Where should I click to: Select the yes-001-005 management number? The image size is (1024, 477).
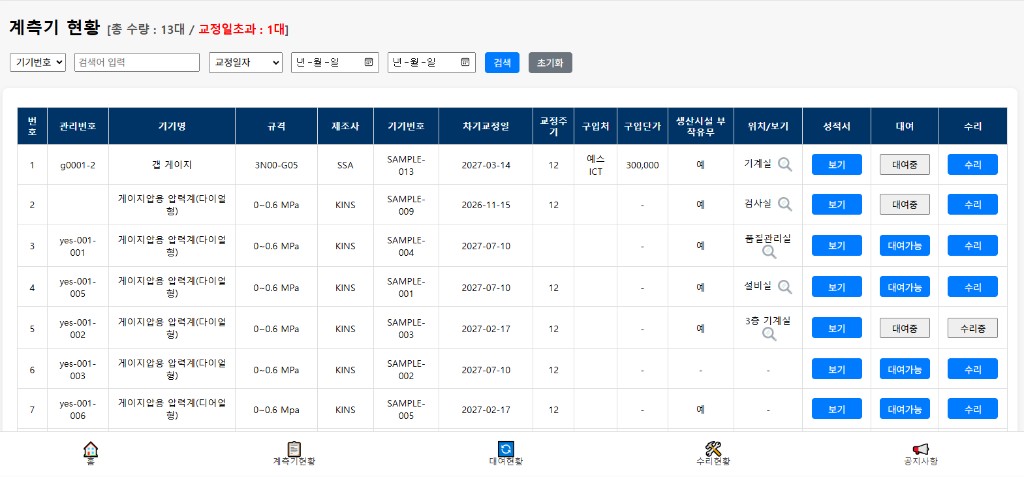[x=78, y=287]
